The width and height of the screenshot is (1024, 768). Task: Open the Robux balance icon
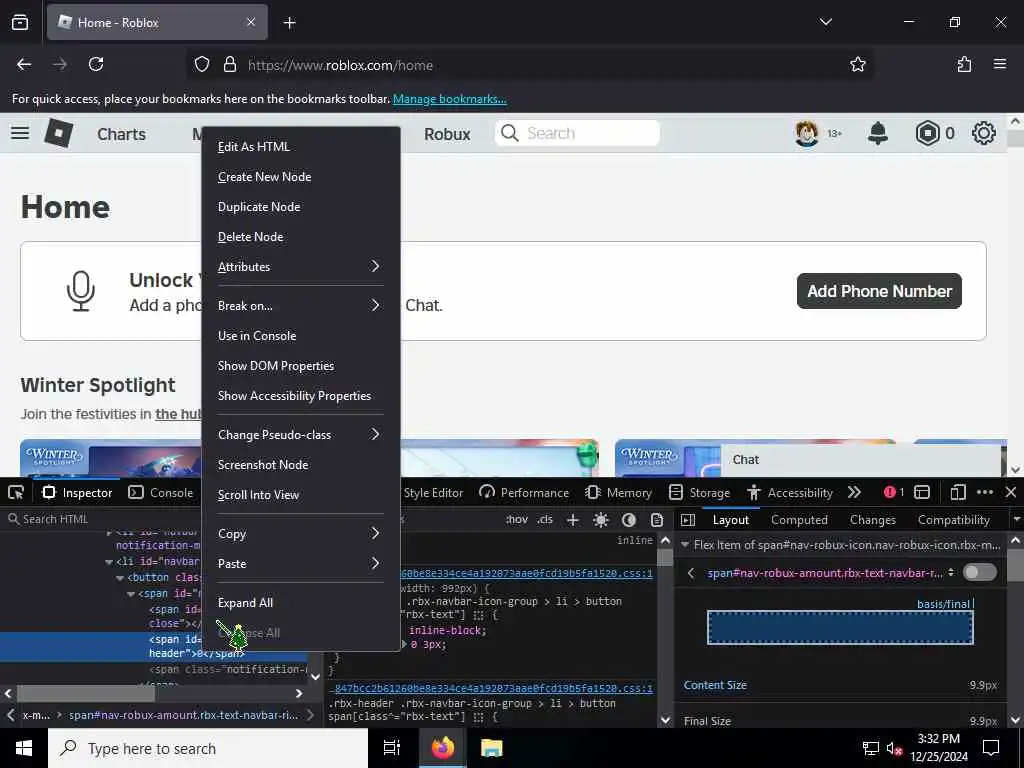point(927,133)
